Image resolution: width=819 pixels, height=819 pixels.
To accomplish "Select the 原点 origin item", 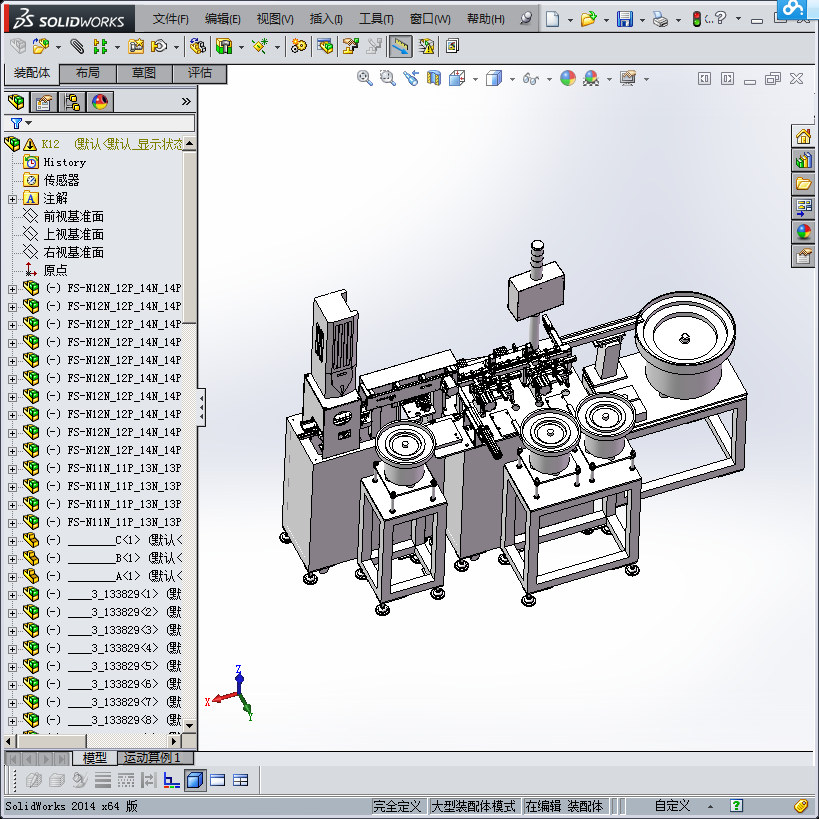I will click(x=55, y=271).
